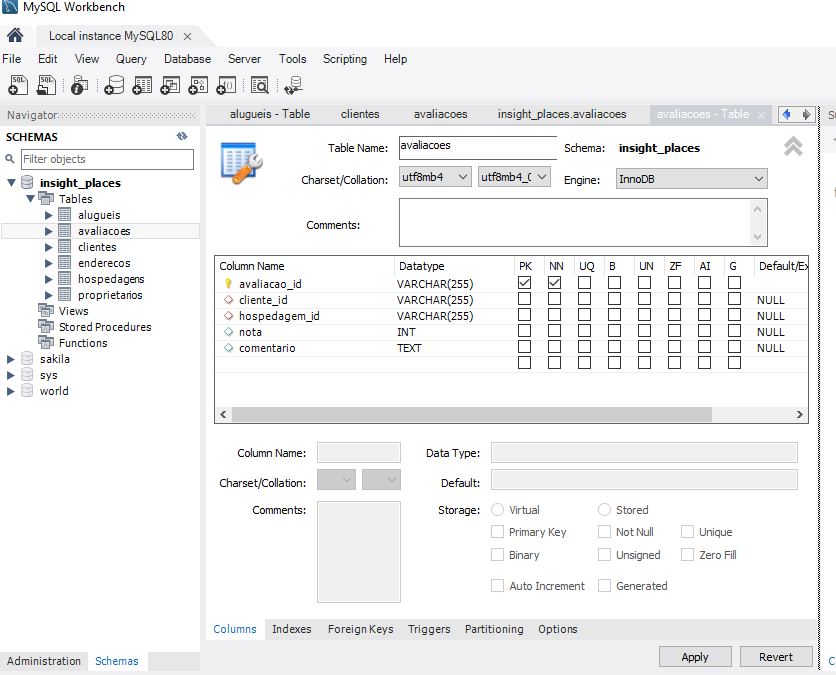Screen dimensions: 836x675
Task: Create a new SQL tab icon
Action: [x=18, y=85]
